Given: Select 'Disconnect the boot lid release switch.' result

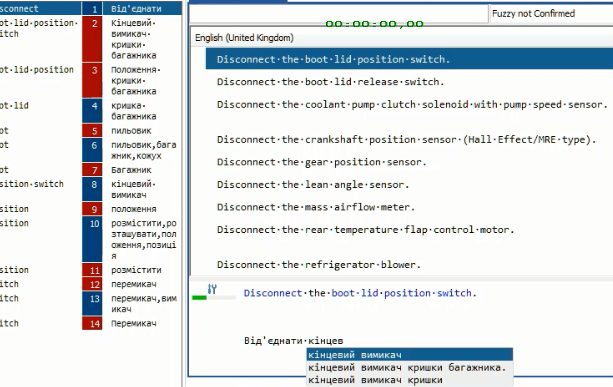Looking at the screenshot, I should [x=331, y=82].
